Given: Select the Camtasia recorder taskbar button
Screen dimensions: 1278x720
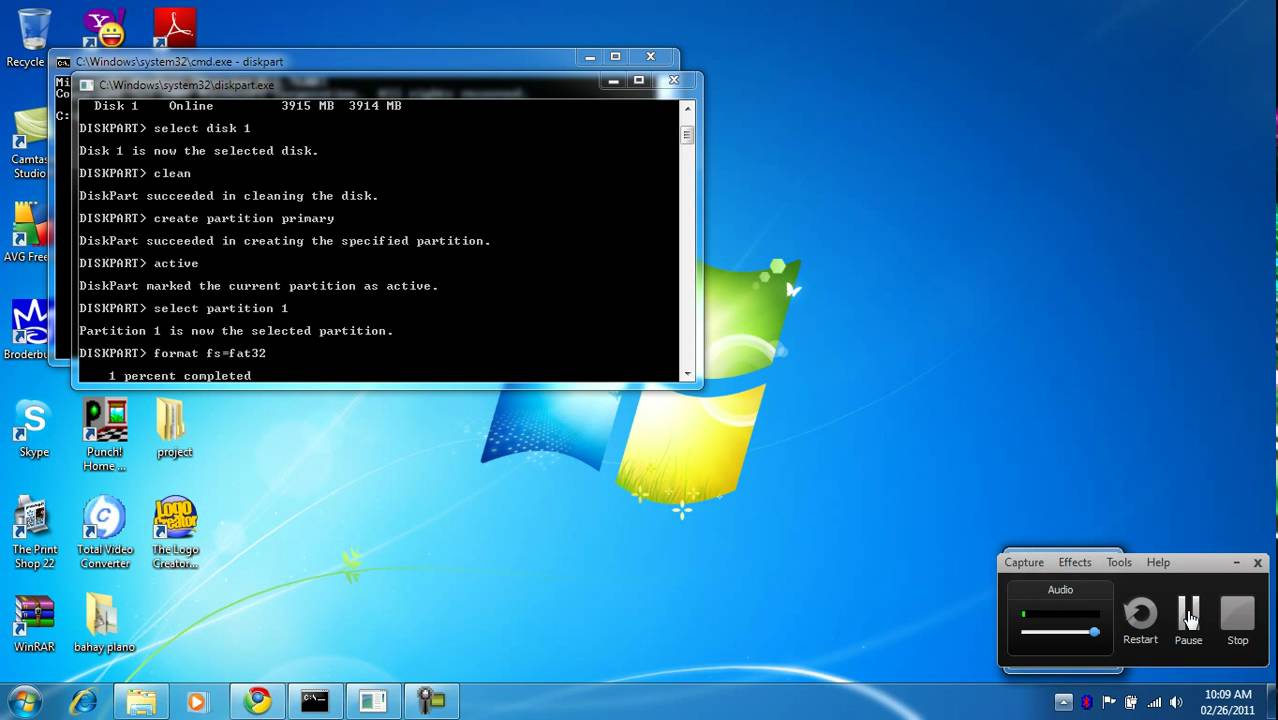Looking at the screenshot, I should pyautogui.click(x=431, y=701).
